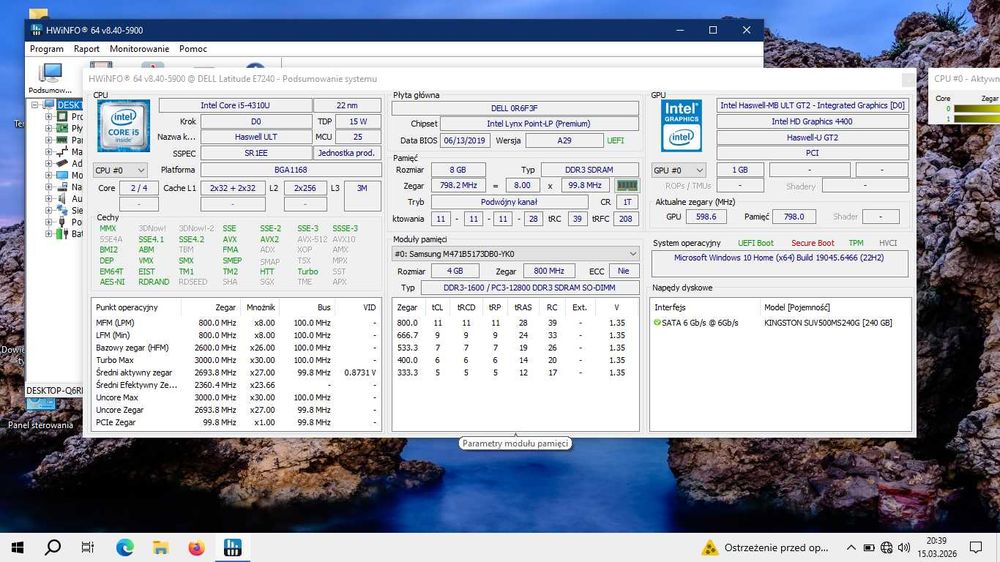
Task: Open the CPU #0 selector dropdown
Action: point(120,170)
